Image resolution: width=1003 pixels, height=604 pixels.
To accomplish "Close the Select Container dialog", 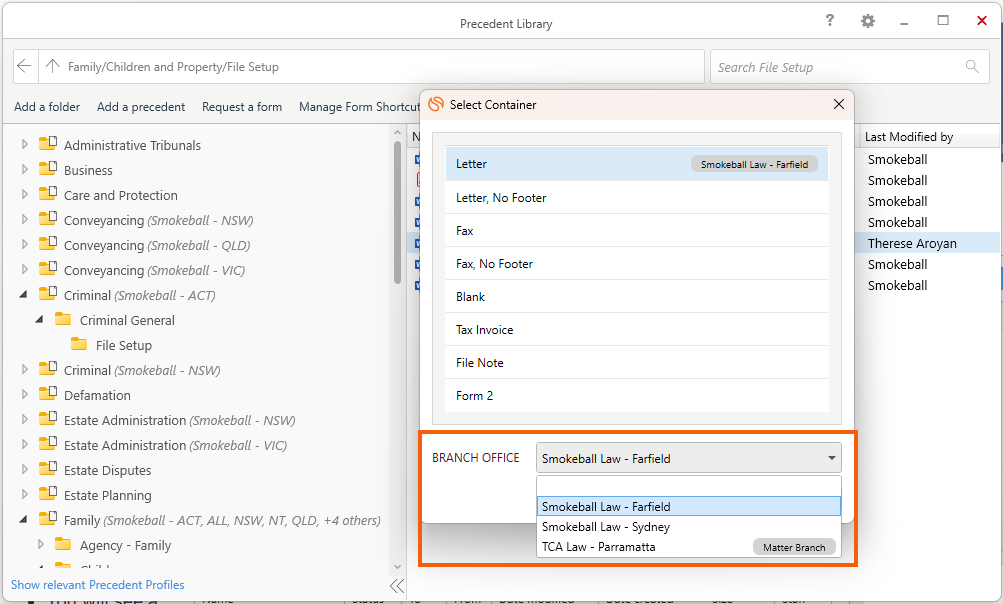I will [x=839, y=104].
